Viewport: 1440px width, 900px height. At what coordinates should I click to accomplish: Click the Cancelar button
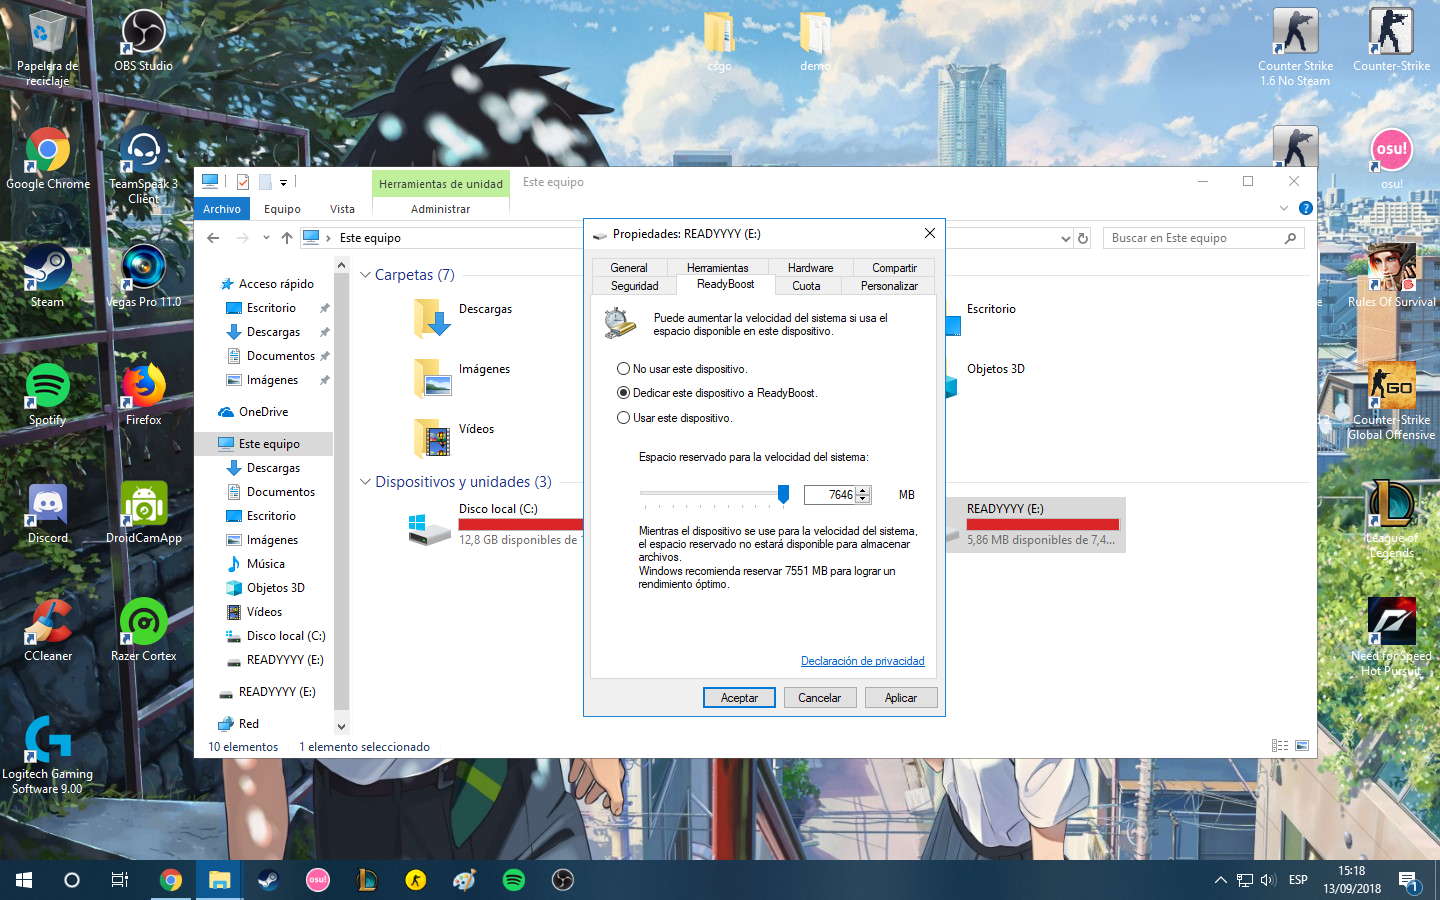[819, 698]
